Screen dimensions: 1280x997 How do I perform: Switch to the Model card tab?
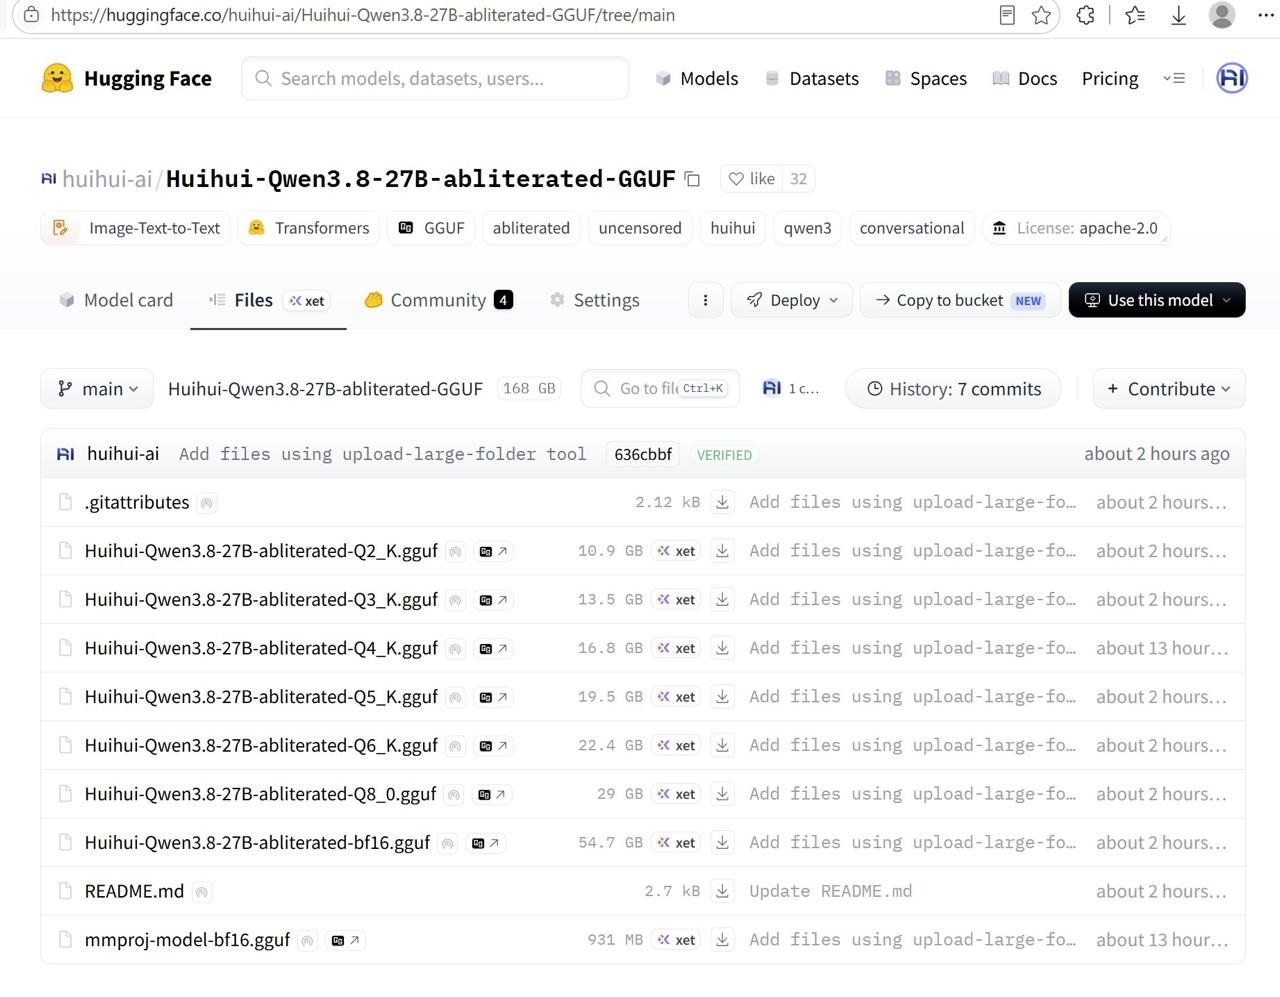tap(116, 300)
